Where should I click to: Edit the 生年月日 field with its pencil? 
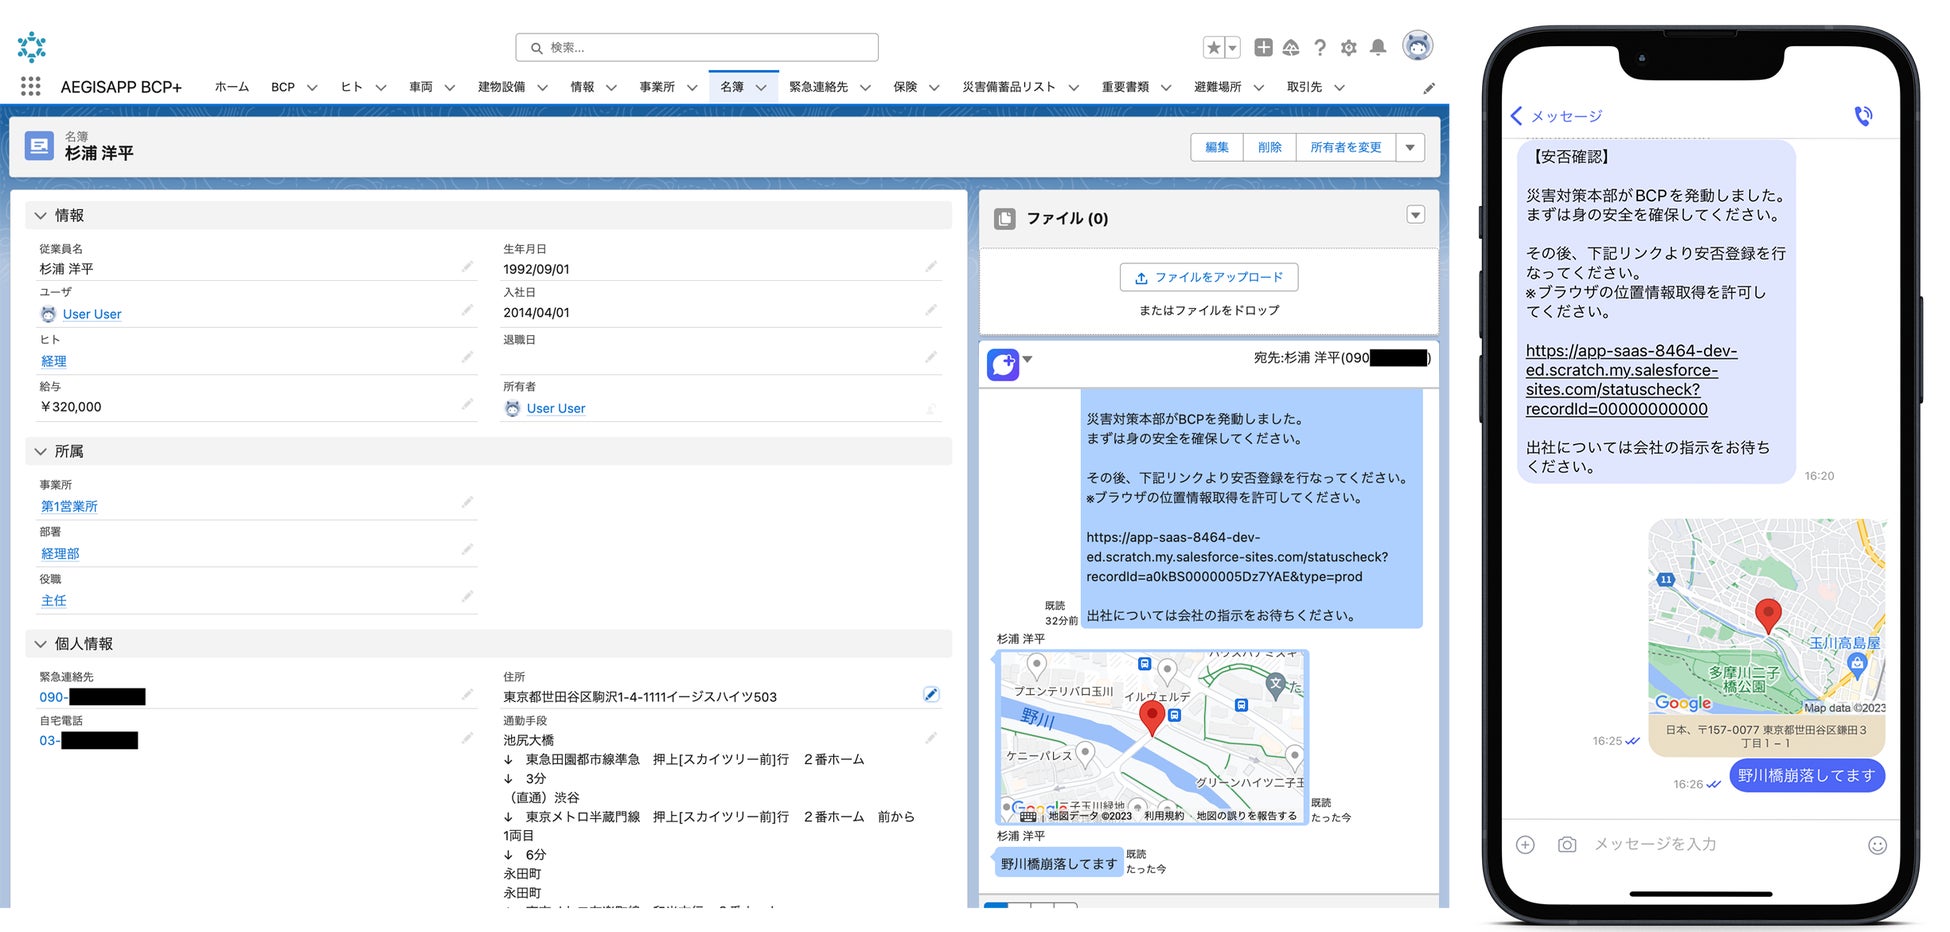click(x=931, y=267)
